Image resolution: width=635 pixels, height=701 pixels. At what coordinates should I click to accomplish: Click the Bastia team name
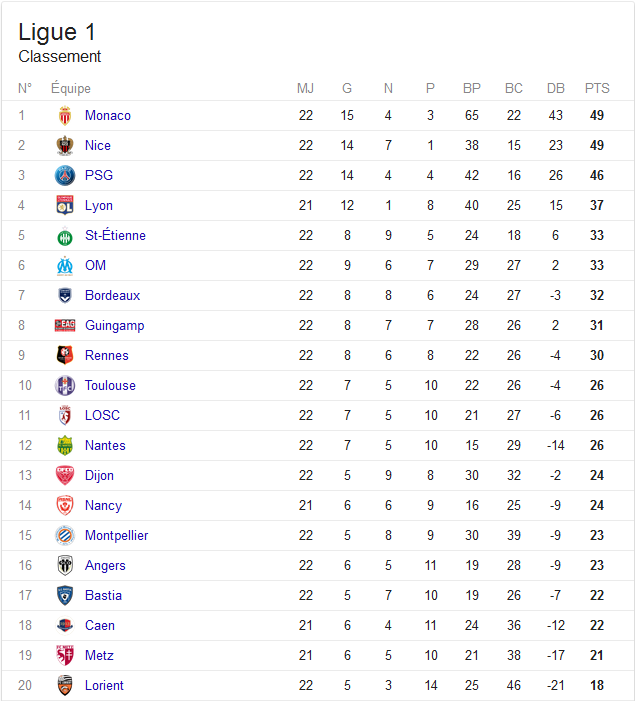(x=103, y=595)
